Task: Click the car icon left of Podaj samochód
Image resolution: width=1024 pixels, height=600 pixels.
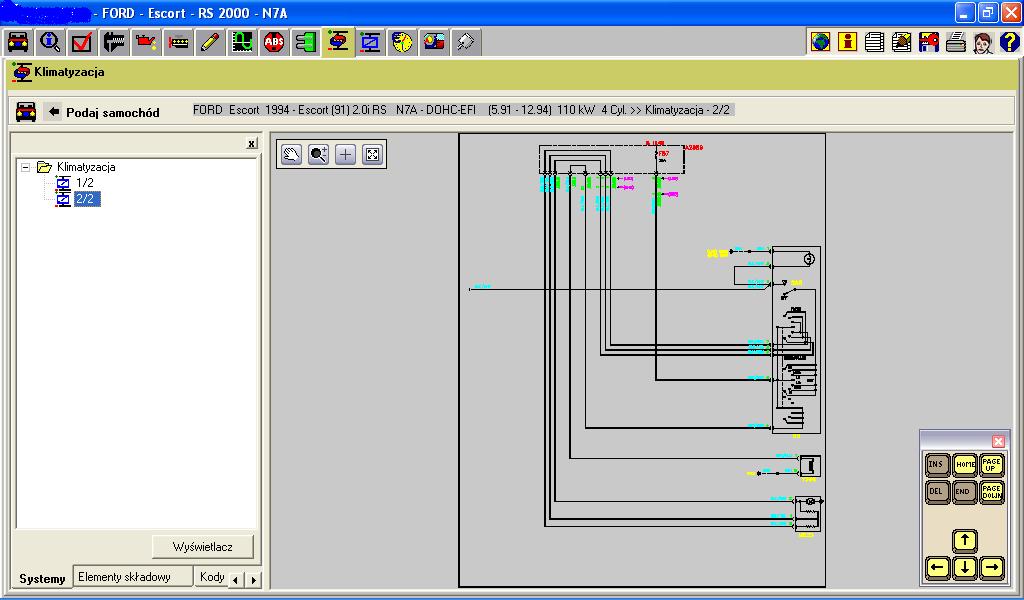Action: coord(26,112)
